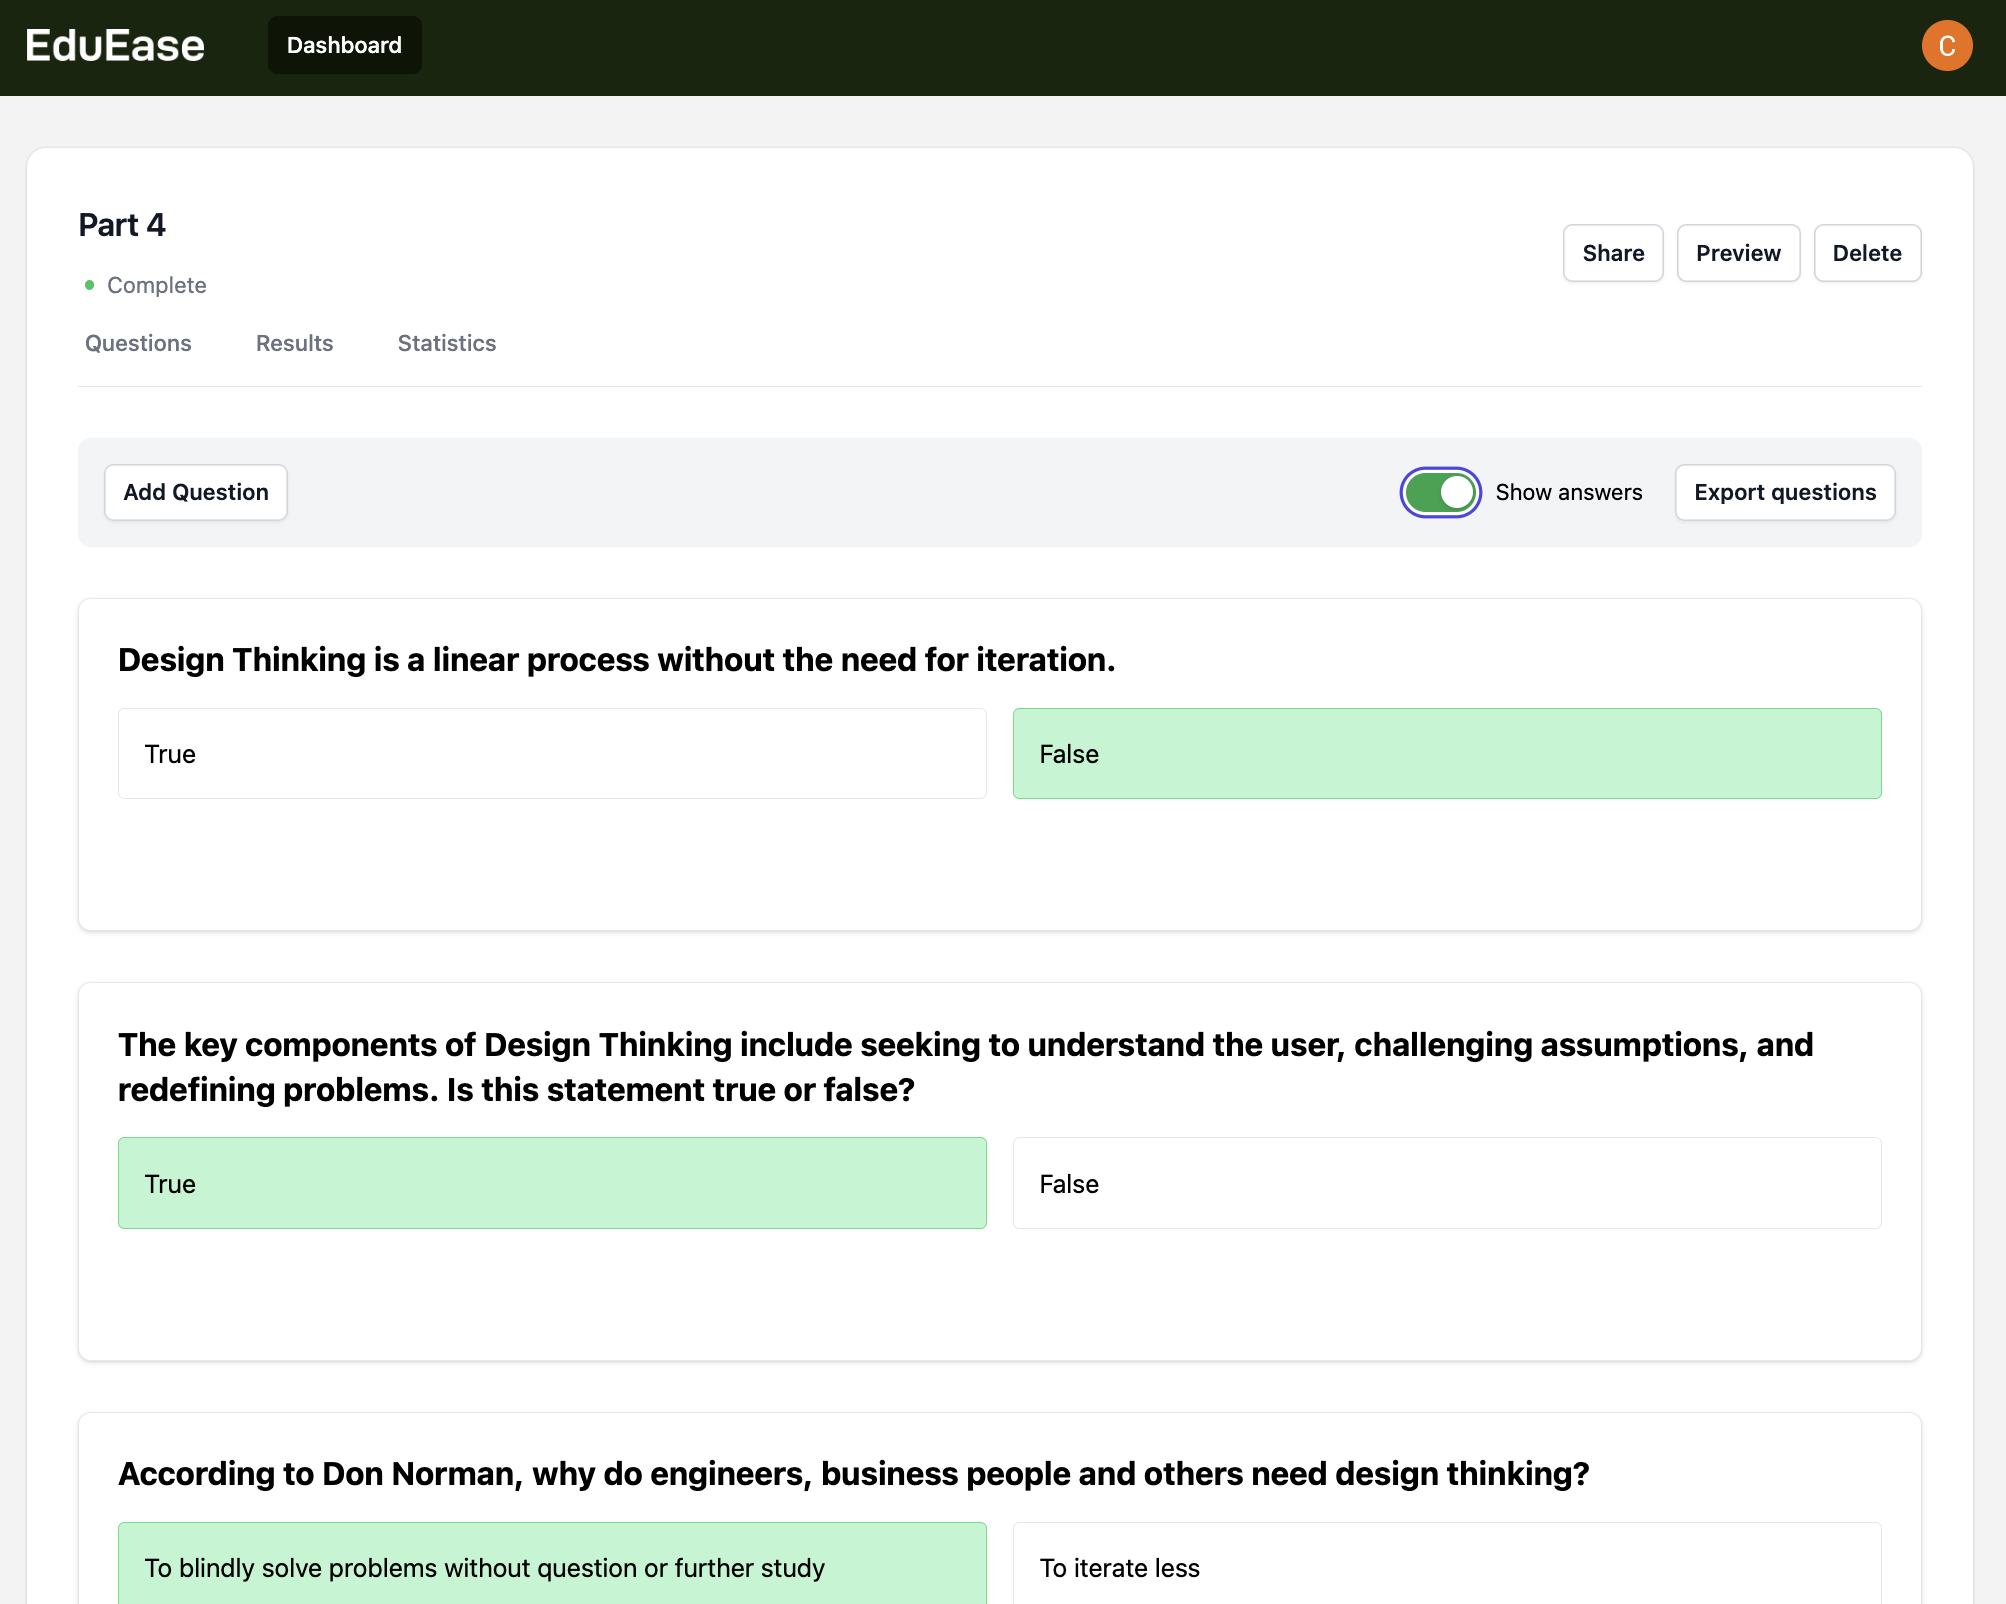Select True for linear process question
Viewport: 2006px width, 1604px height.
point(552,754)
